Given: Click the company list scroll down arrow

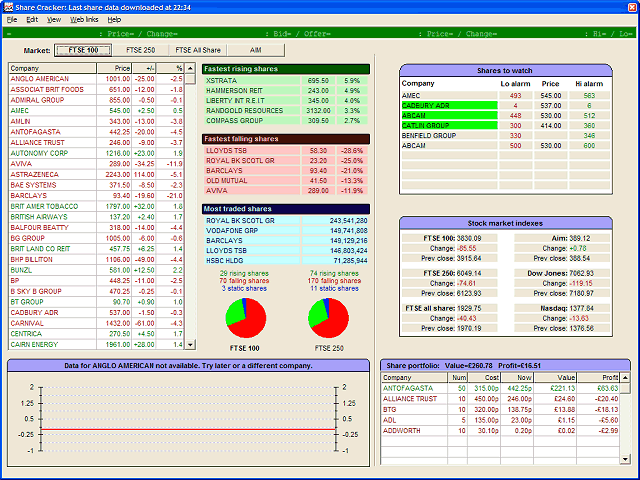Looking at the screenshot, I should tap(190, 344).
